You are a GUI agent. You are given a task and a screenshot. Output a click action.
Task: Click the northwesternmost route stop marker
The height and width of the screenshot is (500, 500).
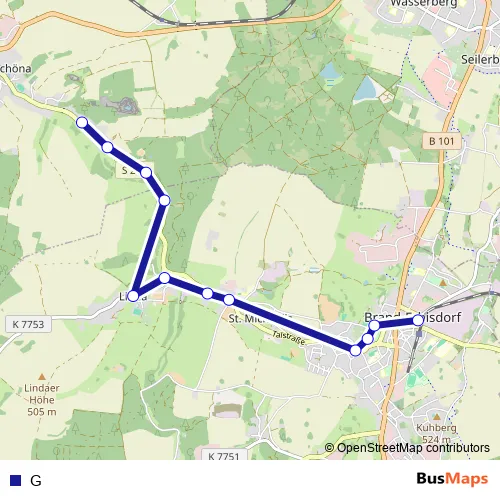pos(82,123)
